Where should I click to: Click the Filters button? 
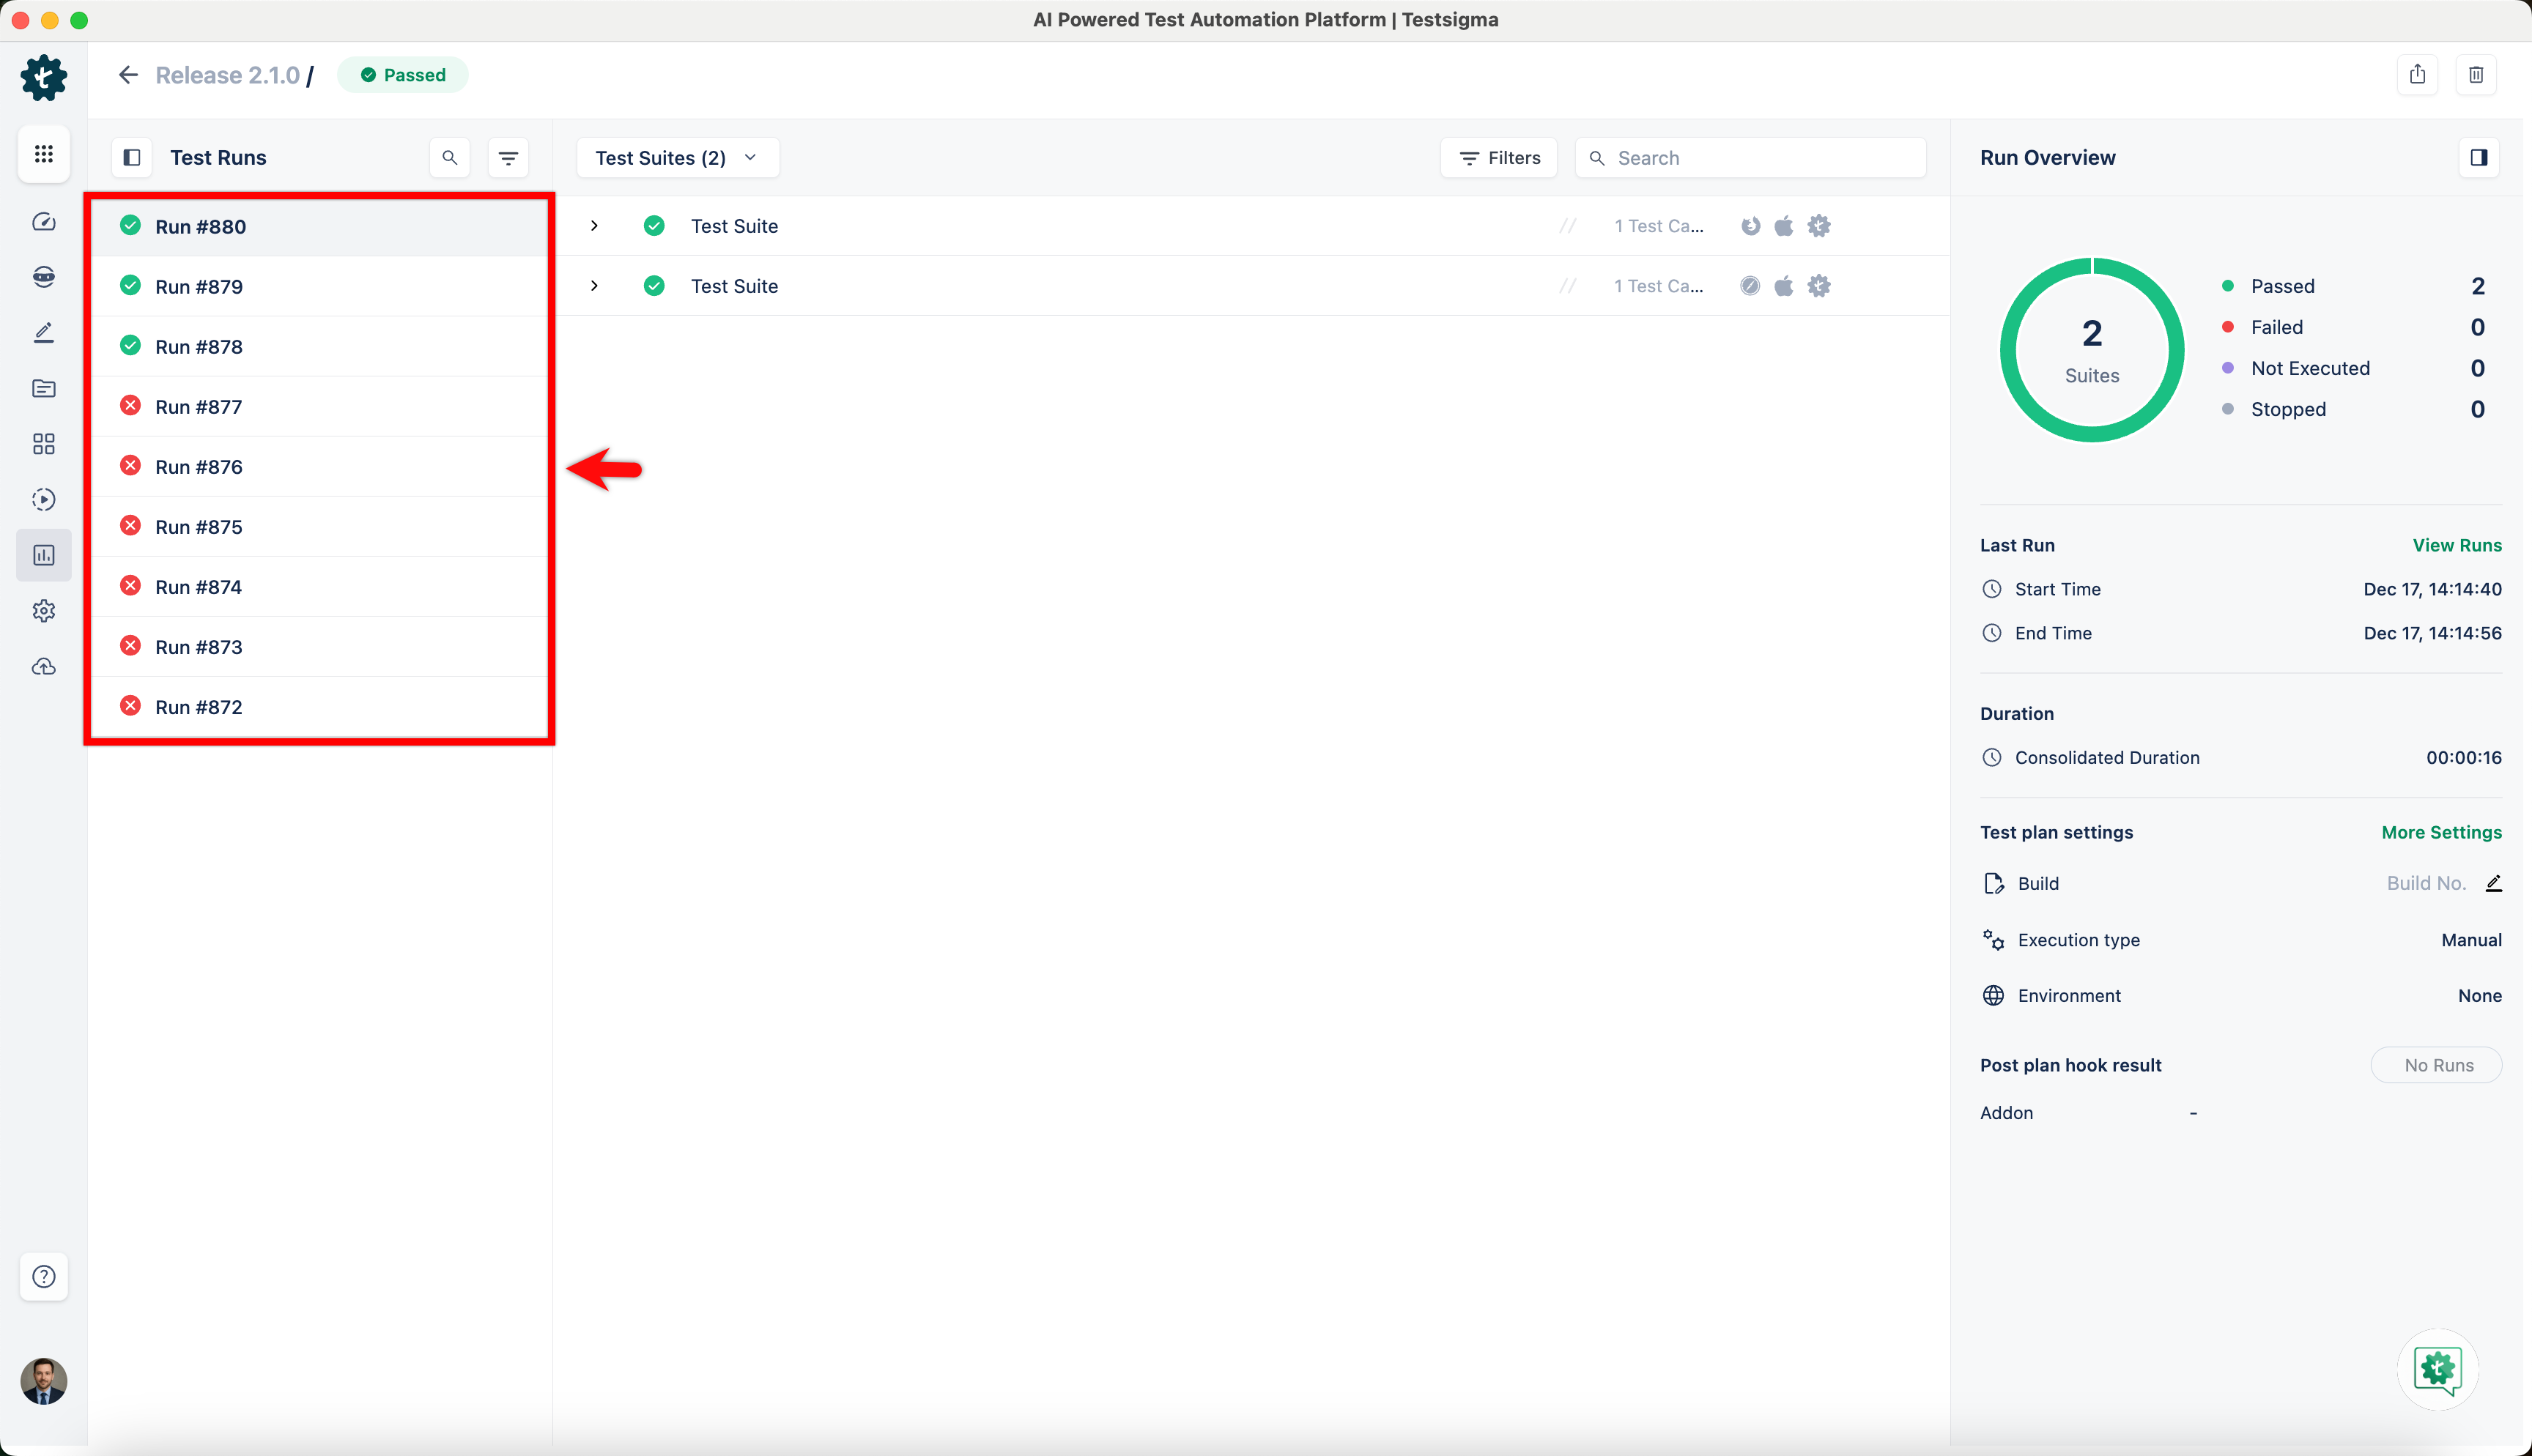(x=1499, y=158)
